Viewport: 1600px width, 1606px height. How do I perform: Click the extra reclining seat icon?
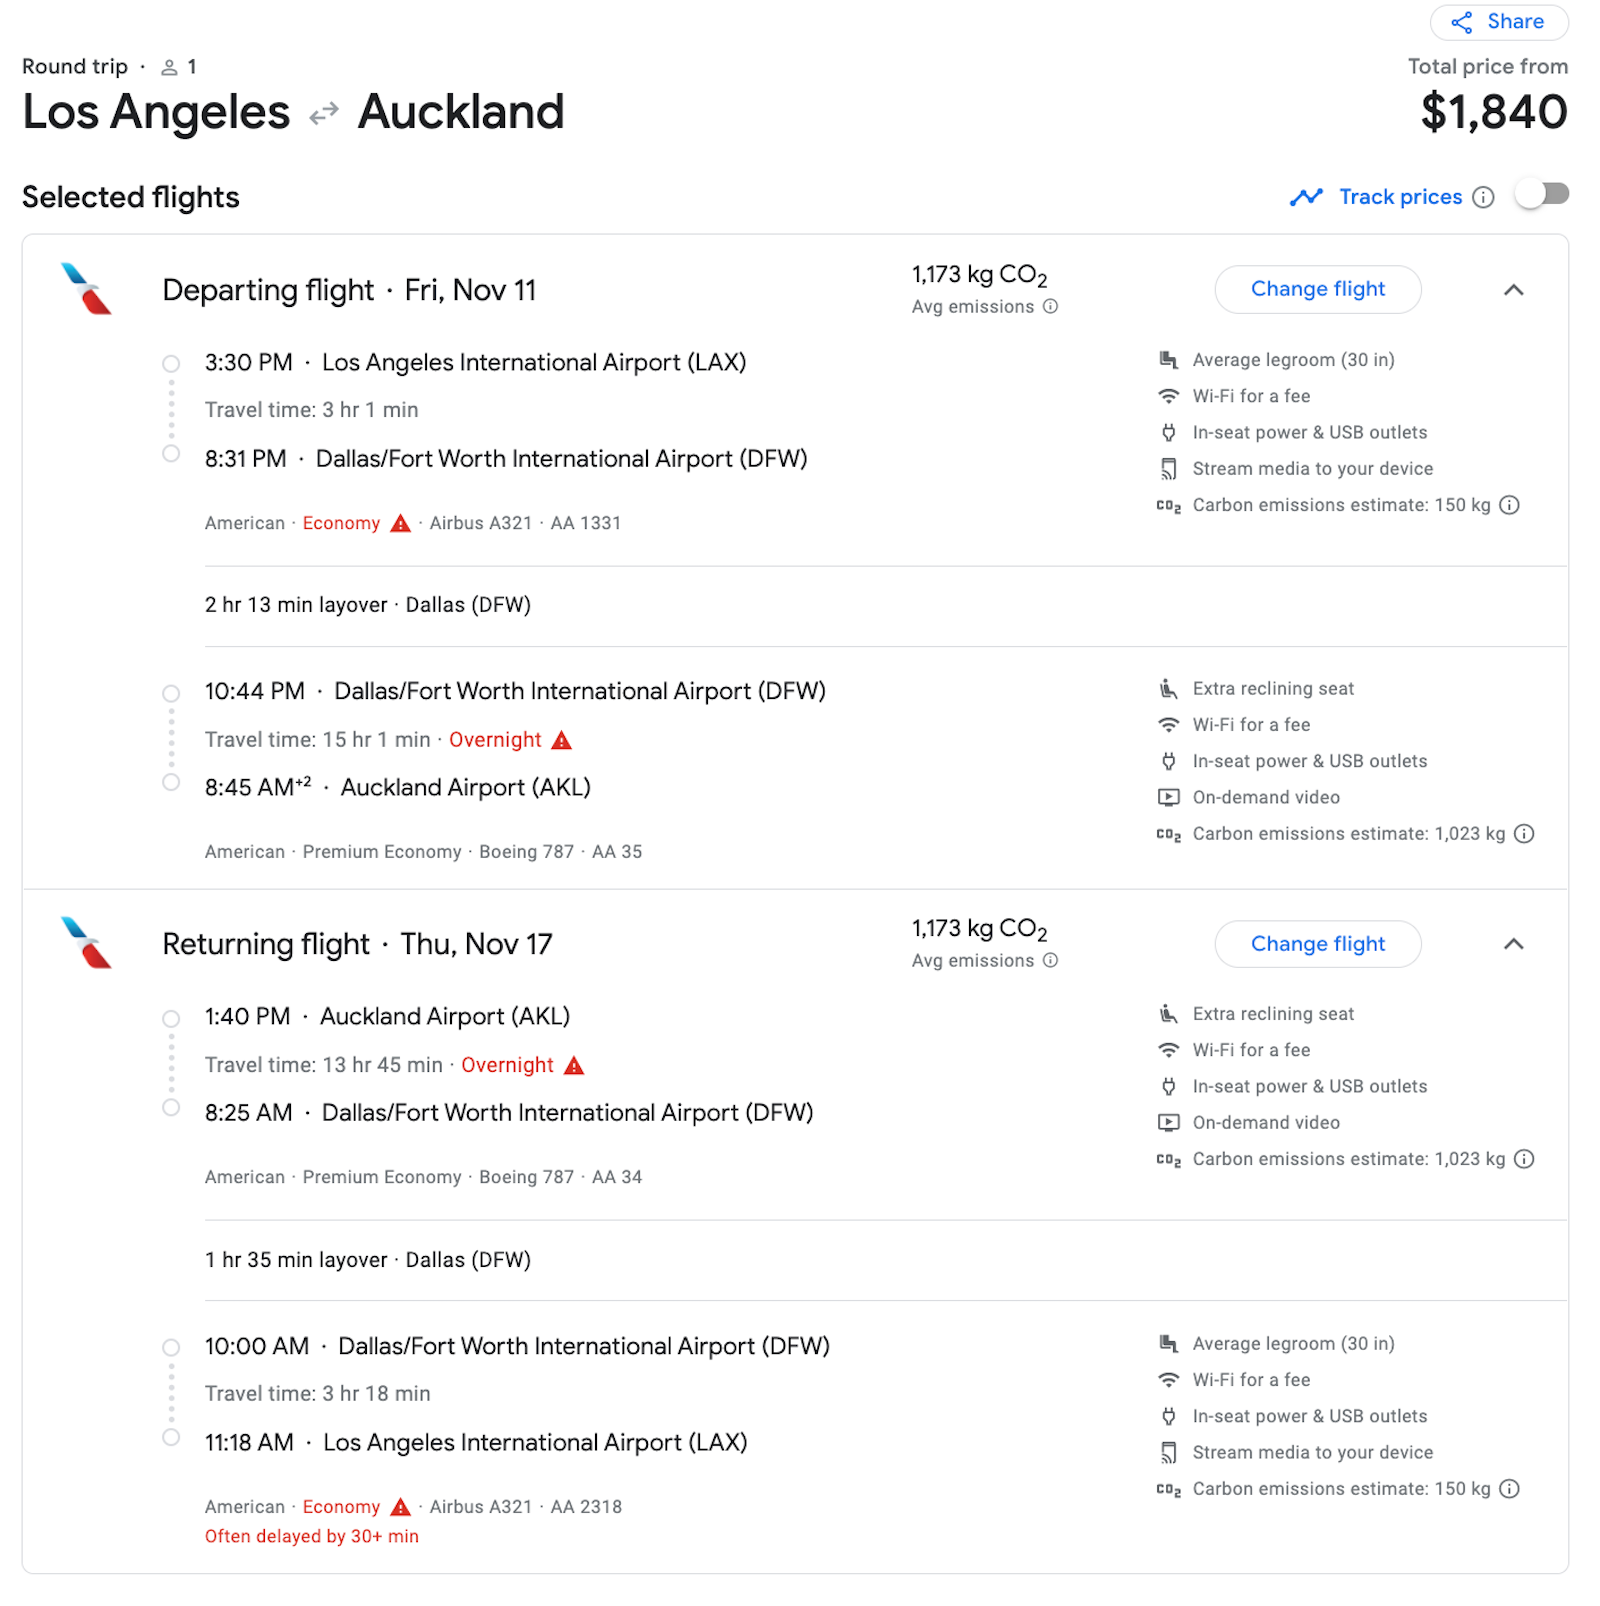tap(1167, 688)
